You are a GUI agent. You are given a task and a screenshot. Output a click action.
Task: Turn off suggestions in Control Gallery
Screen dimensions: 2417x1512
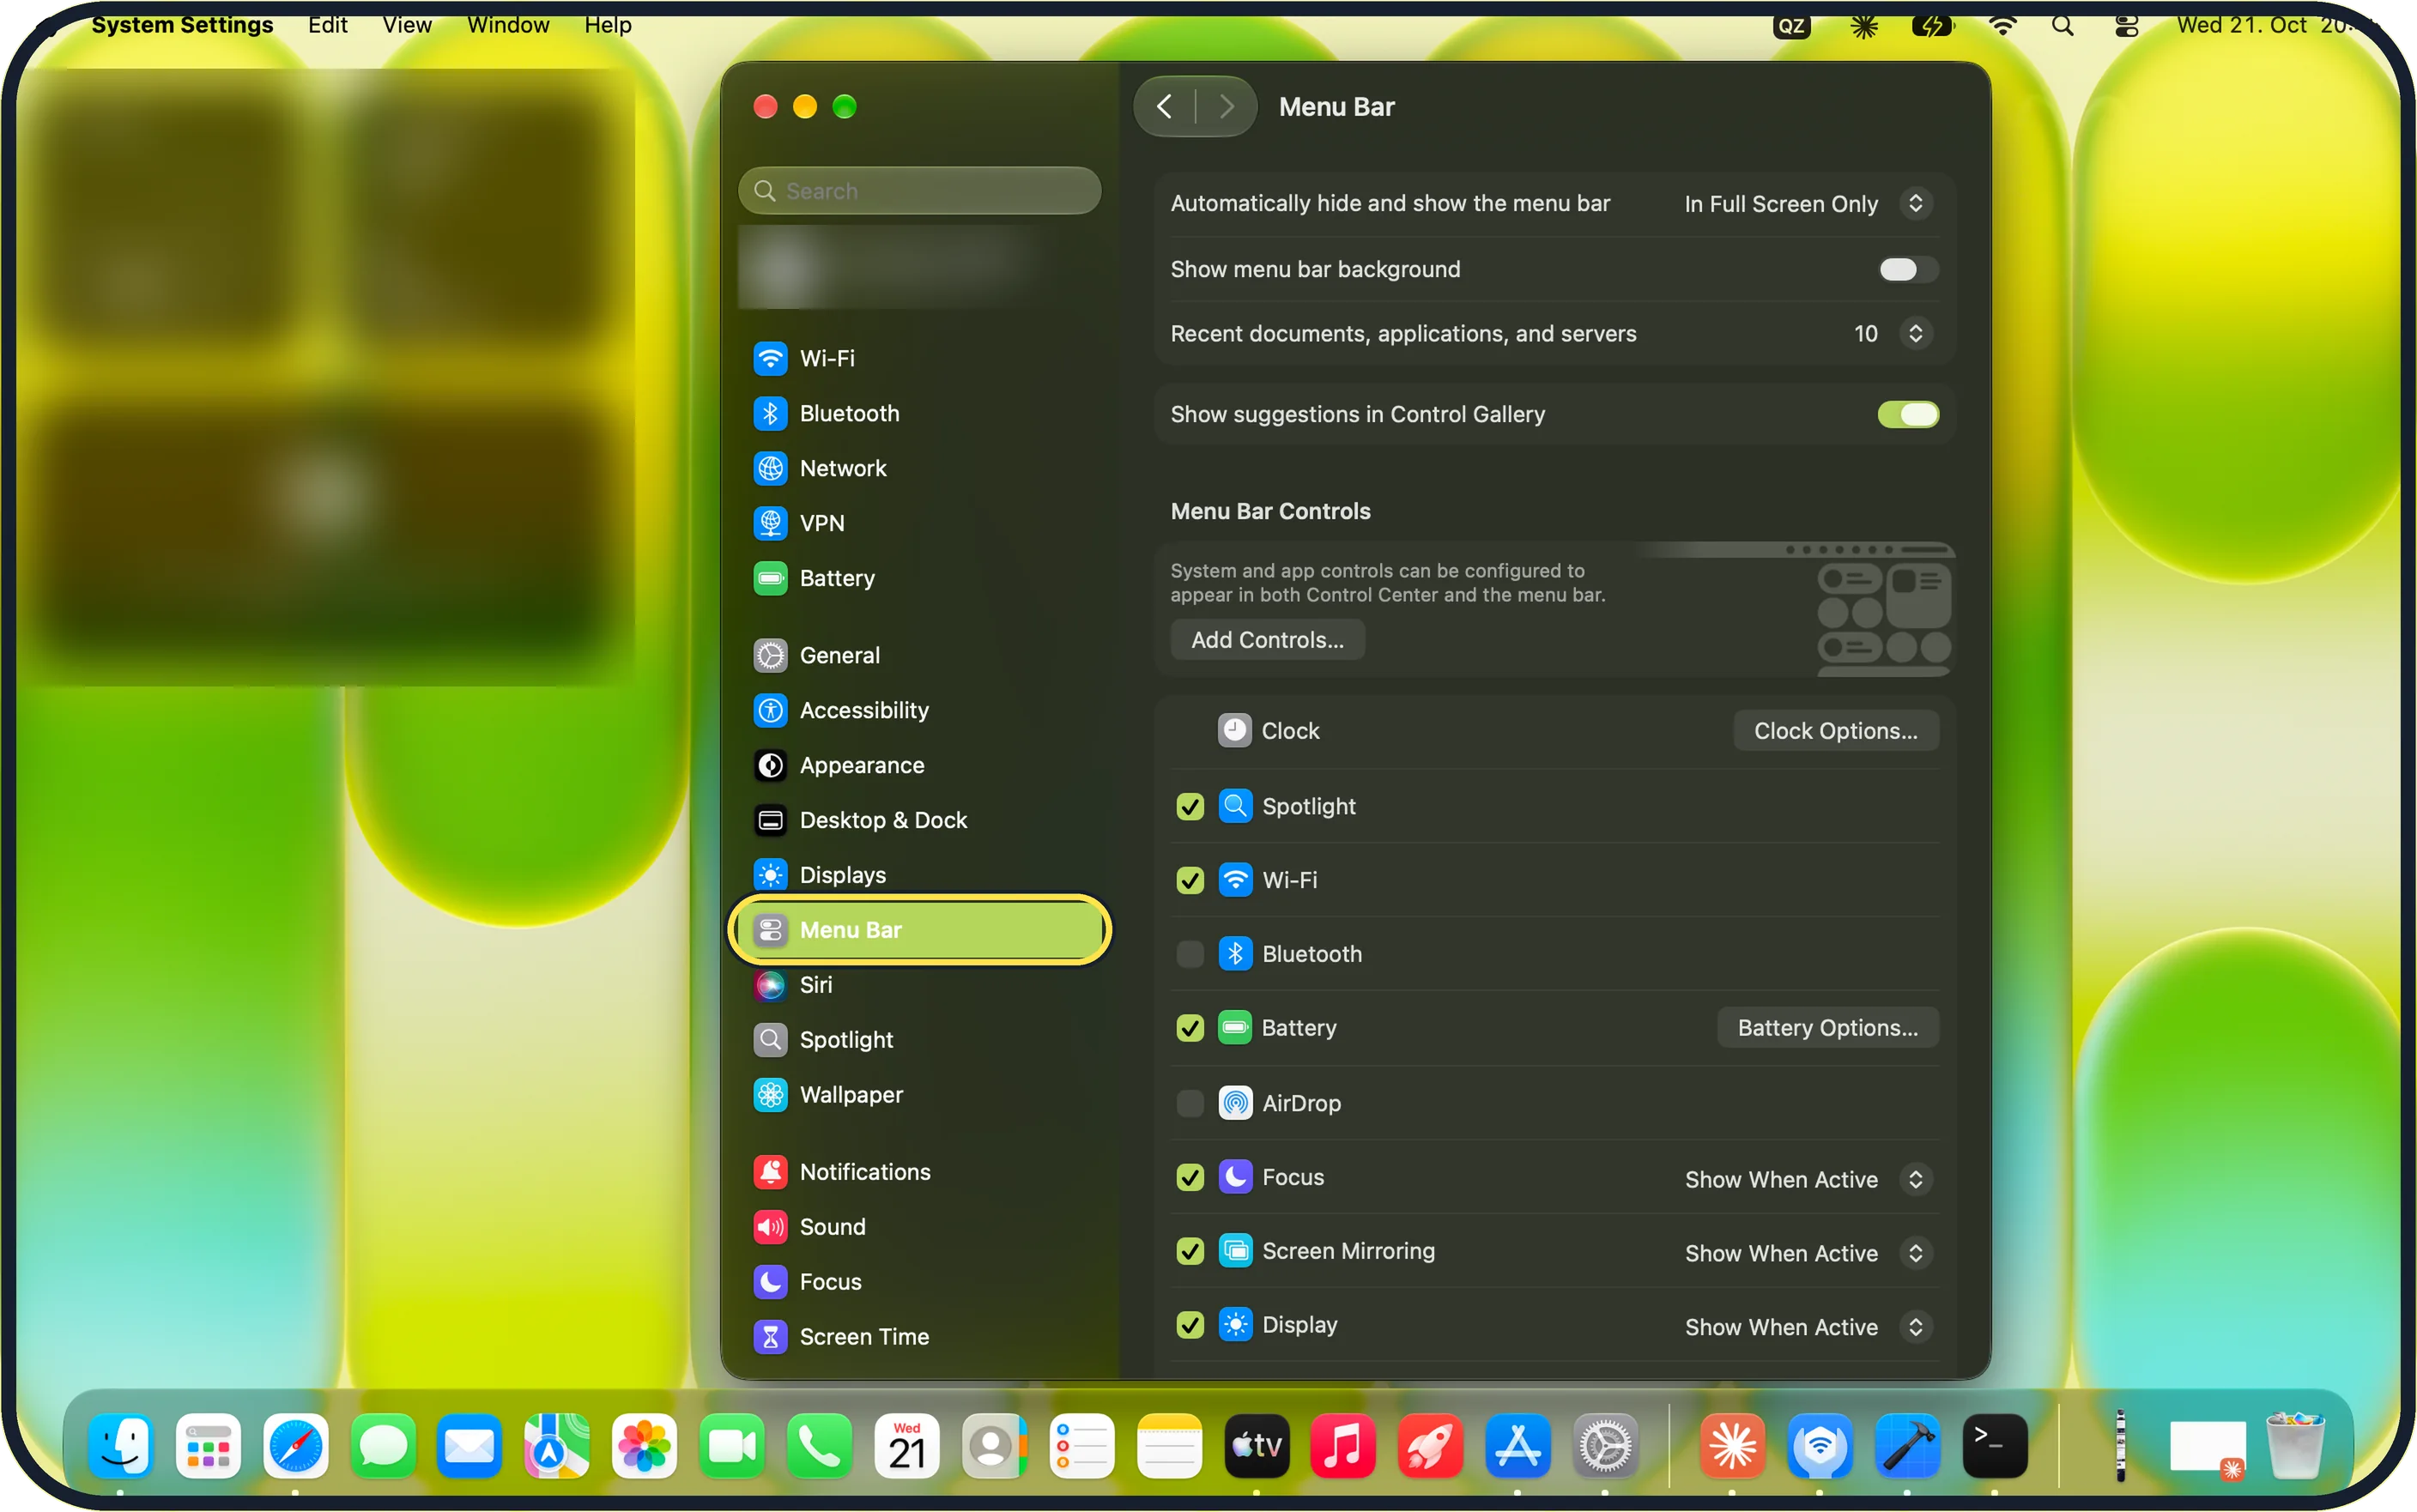pos(1908,414)
